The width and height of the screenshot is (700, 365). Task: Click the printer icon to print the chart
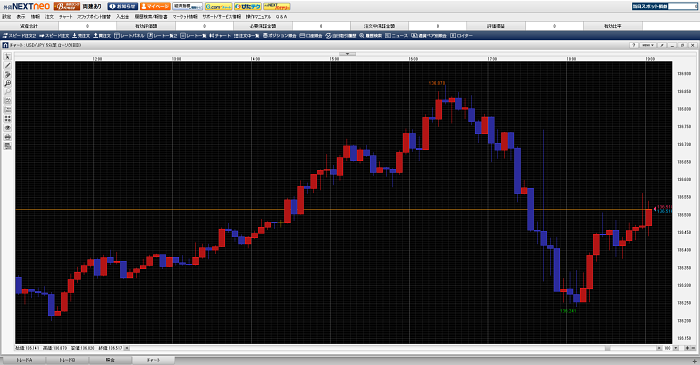(x=8, y=137)
